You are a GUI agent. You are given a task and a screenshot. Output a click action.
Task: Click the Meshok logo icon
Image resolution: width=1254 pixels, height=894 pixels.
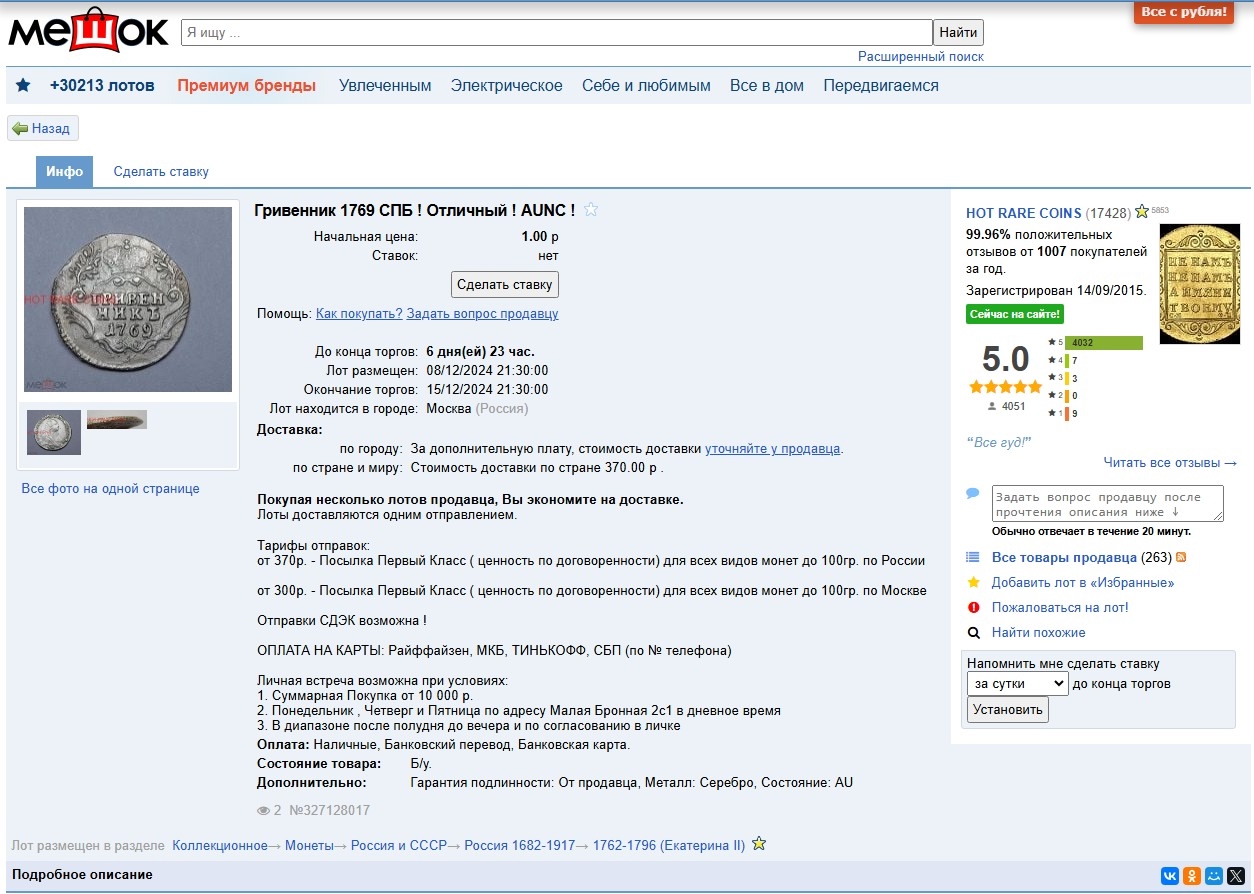(x=88, y=32)
